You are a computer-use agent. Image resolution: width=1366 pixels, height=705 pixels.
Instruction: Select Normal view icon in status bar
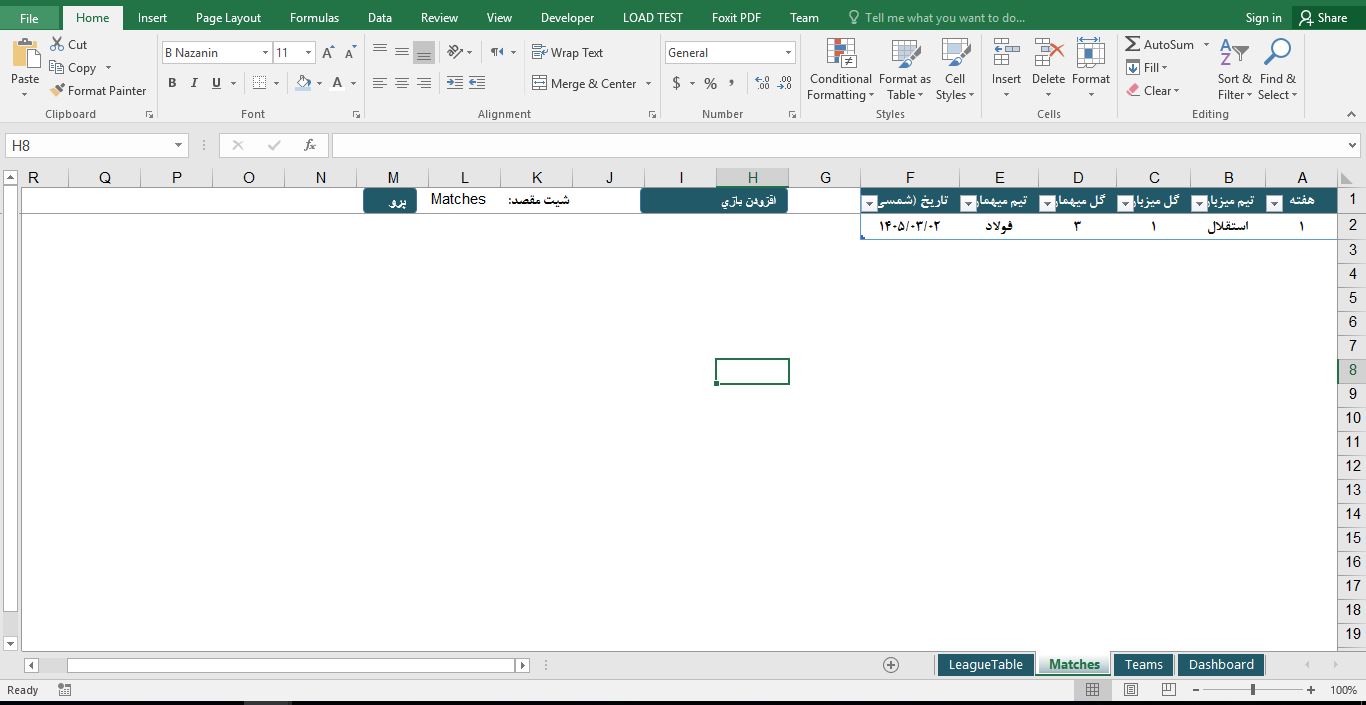tap(1093, 690)
